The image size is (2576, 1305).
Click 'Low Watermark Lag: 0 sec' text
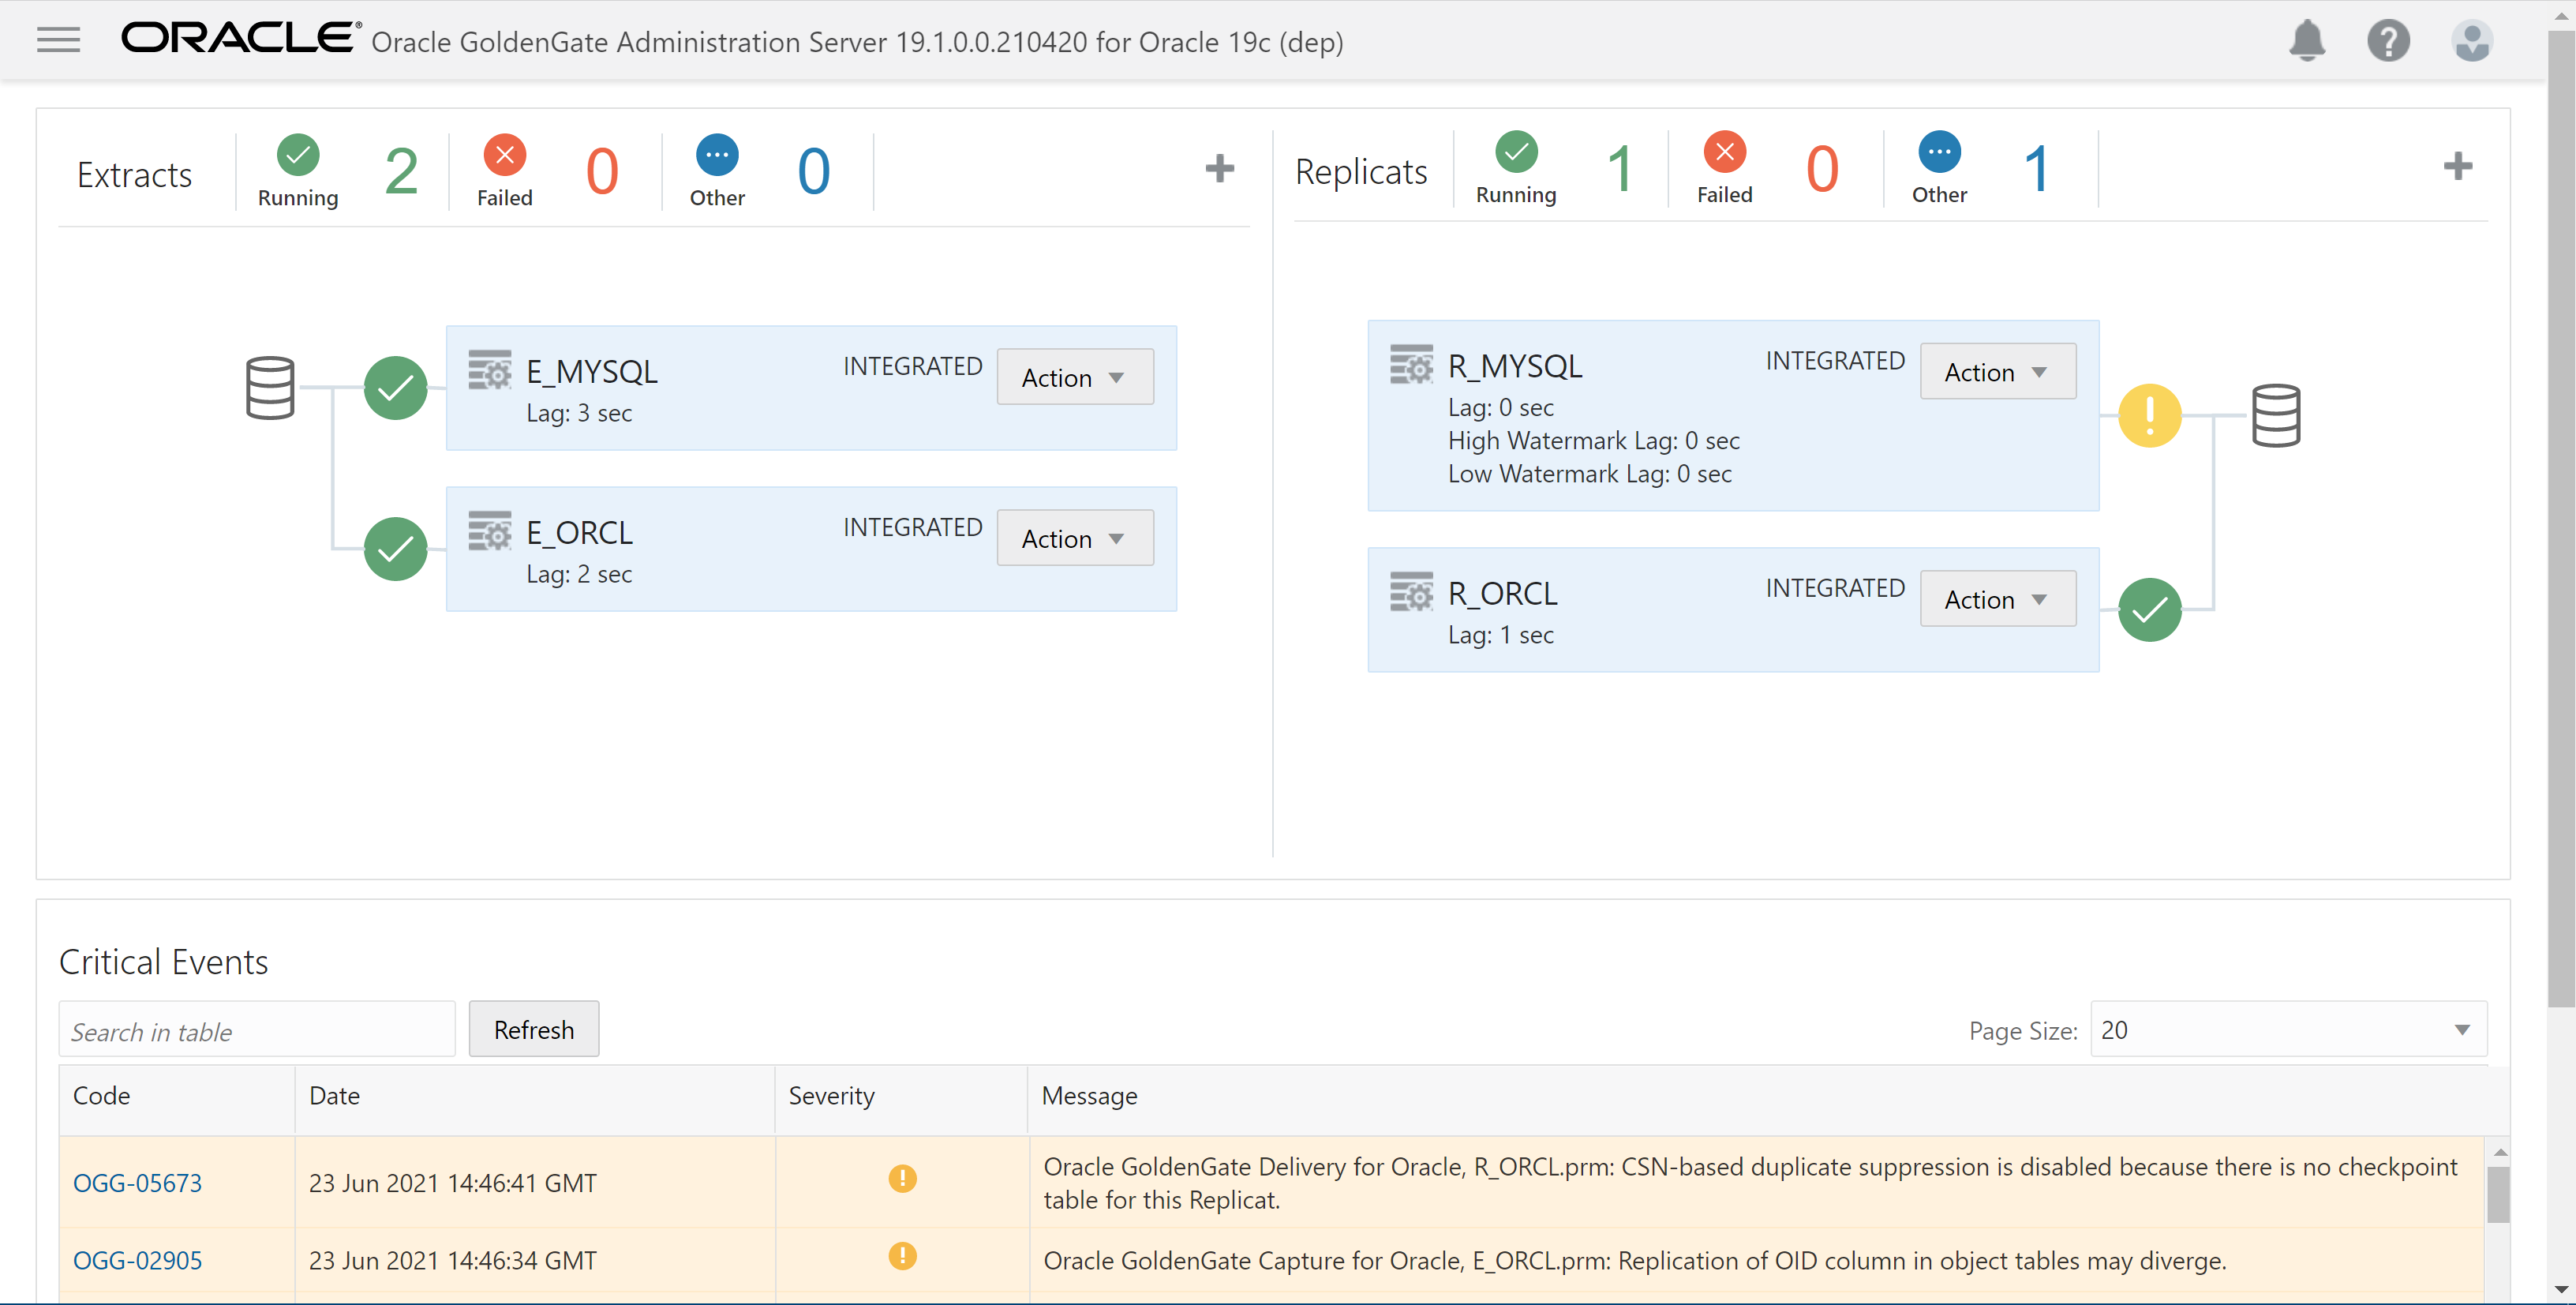(1590, 473)
